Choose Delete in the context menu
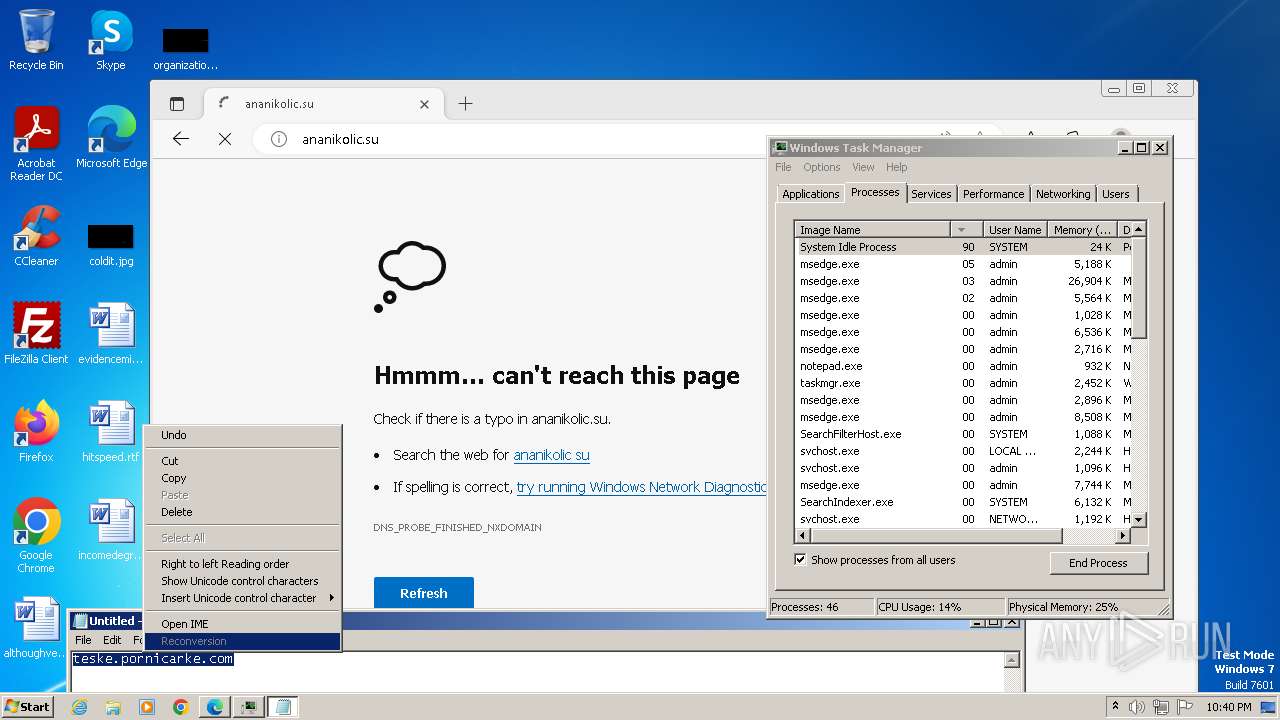The image size is (1280, 720). click(x=242, y=512)
